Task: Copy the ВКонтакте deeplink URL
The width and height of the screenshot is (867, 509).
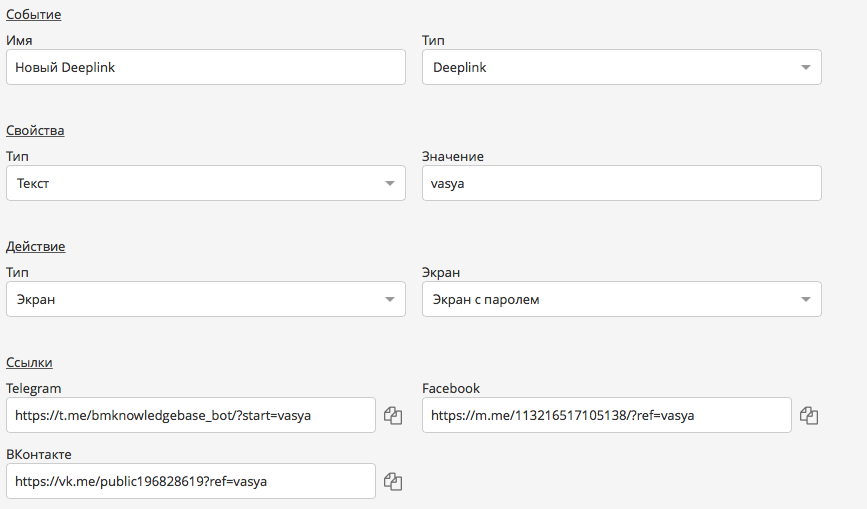Action: 393,481
